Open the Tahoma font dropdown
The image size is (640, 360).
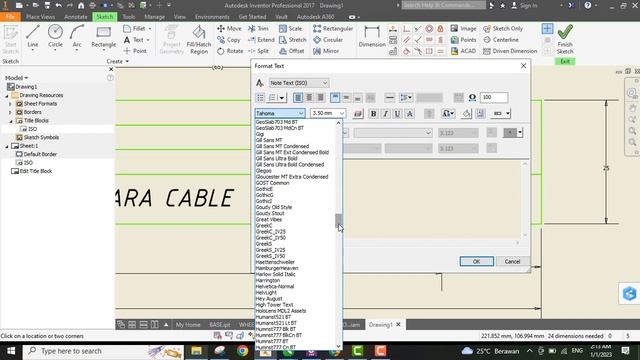click(280, 113)
